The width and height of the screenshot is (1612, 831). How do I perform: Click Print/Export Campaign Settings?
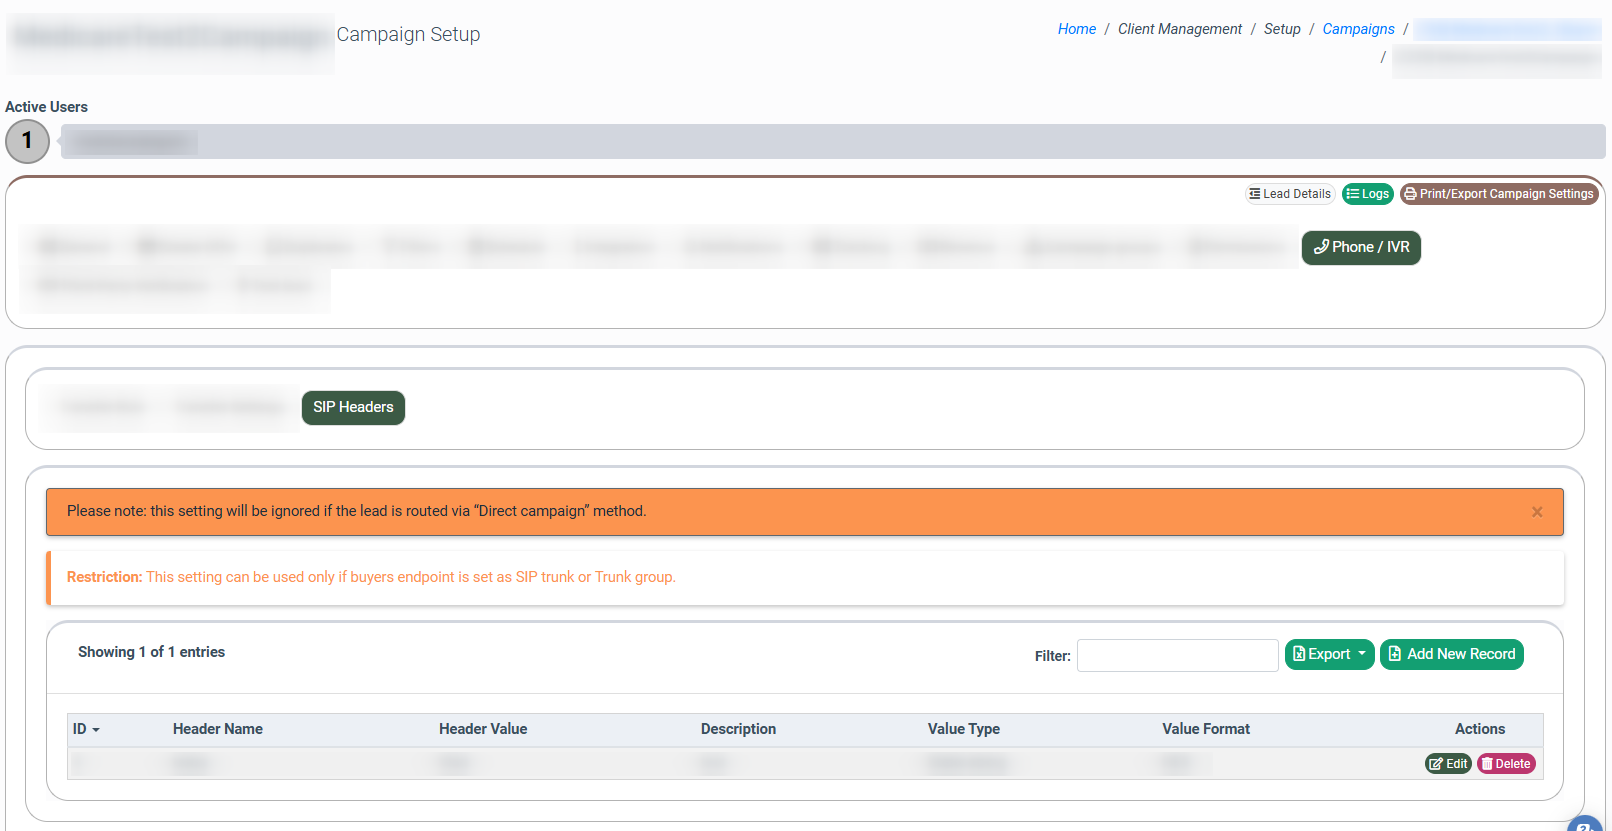click(1498, 194)
